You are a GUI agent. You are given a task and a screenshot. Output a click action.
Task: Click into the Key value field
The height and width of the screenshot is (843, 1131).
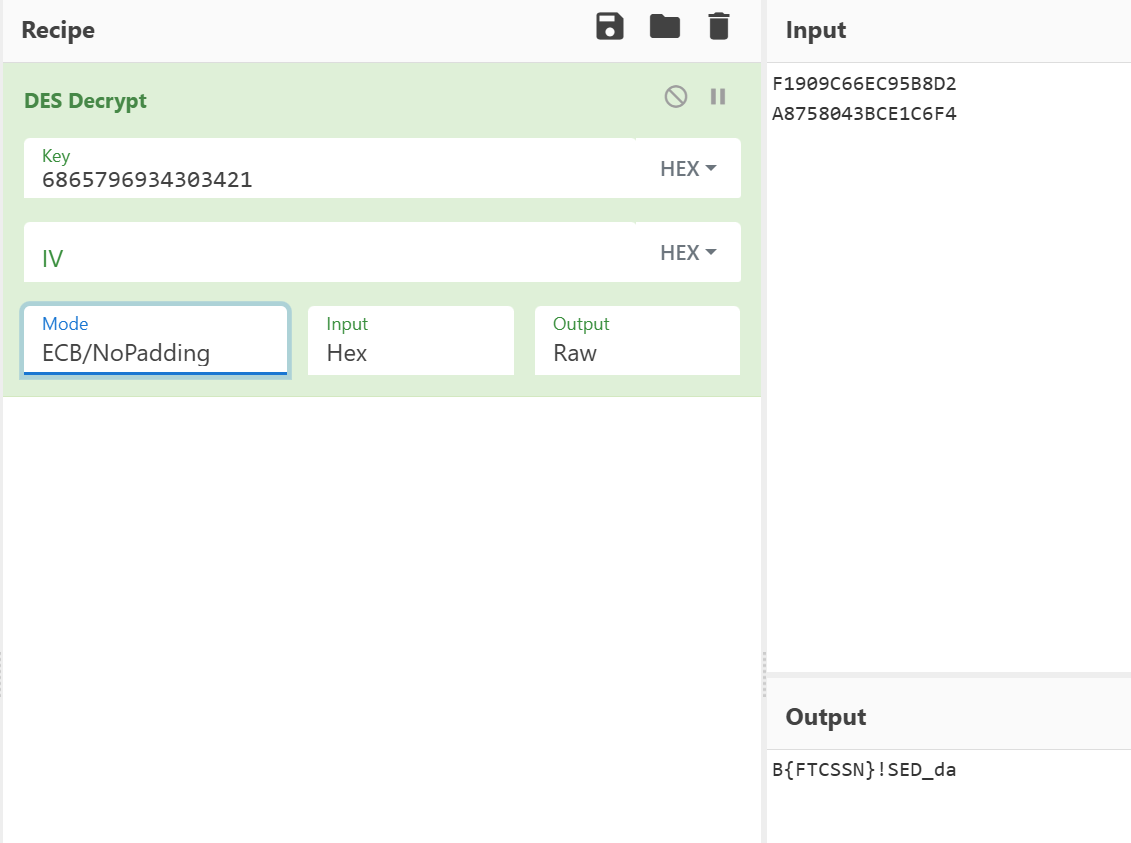coord(330,180)
